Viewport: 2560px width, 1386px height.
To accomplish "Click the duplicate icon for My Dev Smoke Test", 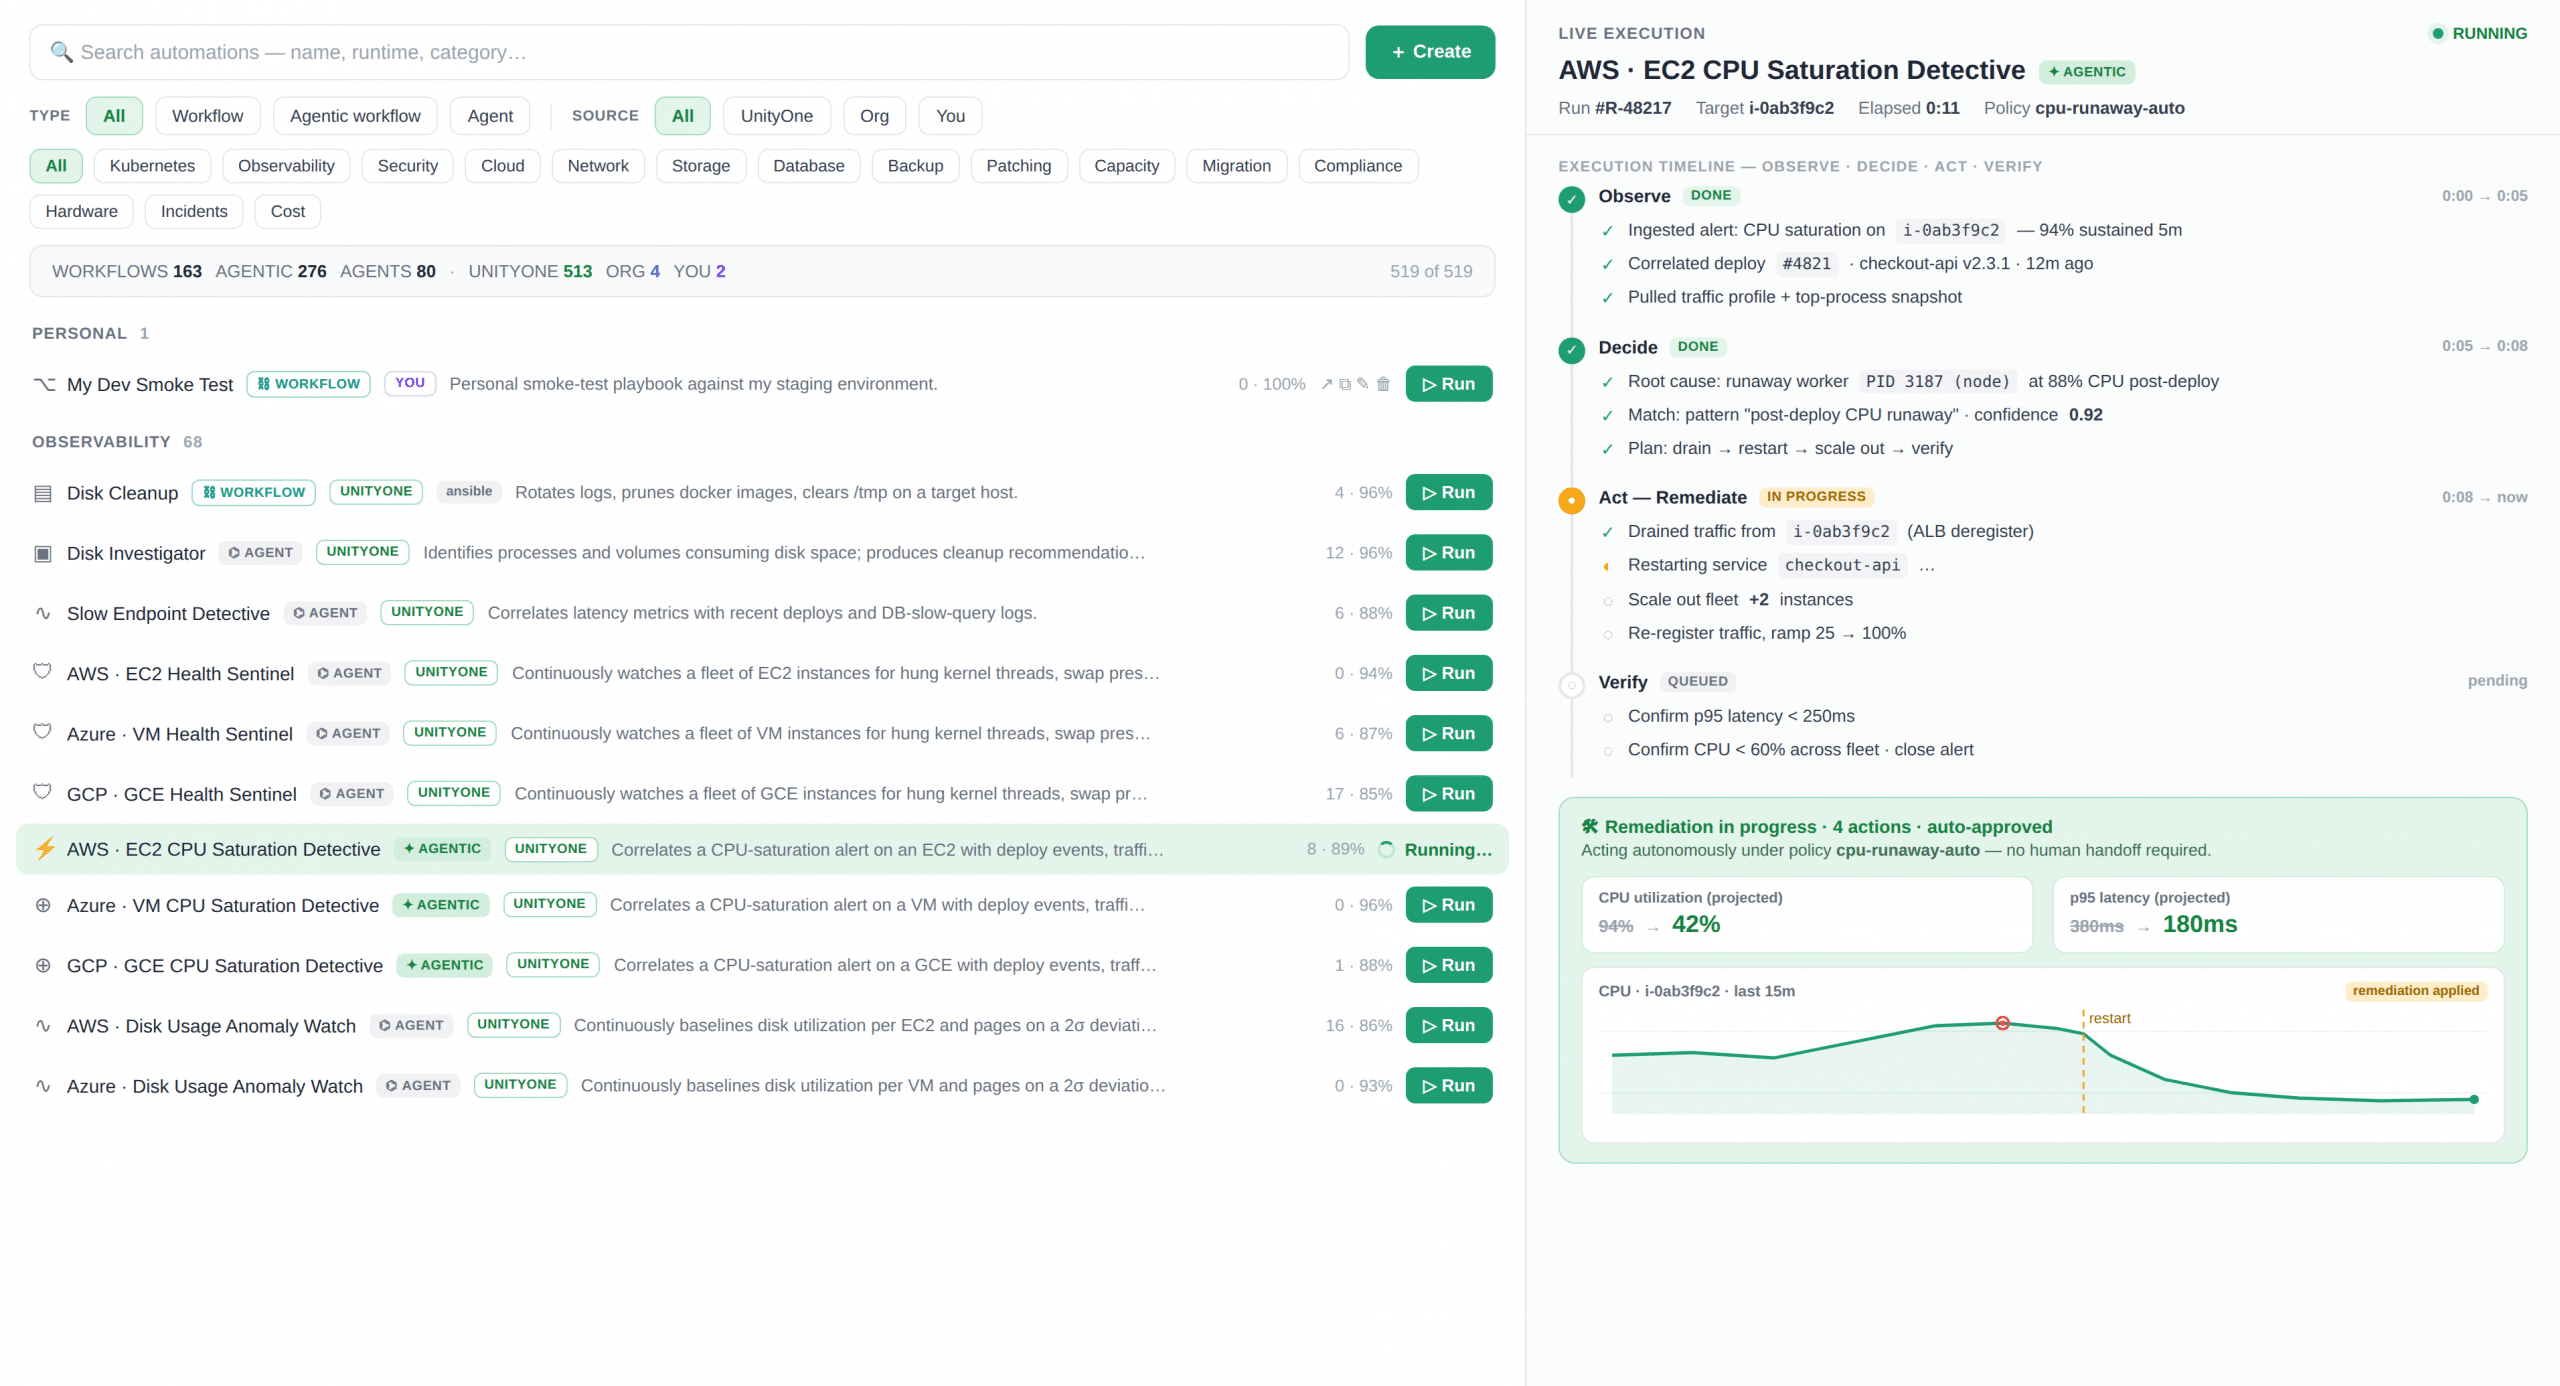I will click(1344, 384).
